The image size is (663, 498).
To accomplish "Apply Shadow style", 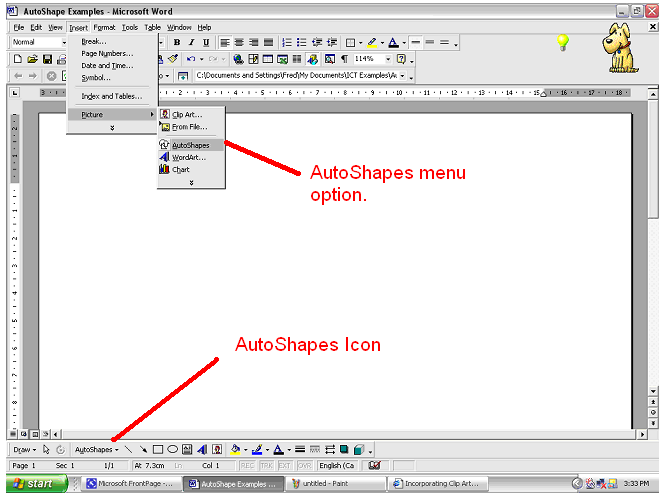I will pyautogui.click(x=344, y=449).
